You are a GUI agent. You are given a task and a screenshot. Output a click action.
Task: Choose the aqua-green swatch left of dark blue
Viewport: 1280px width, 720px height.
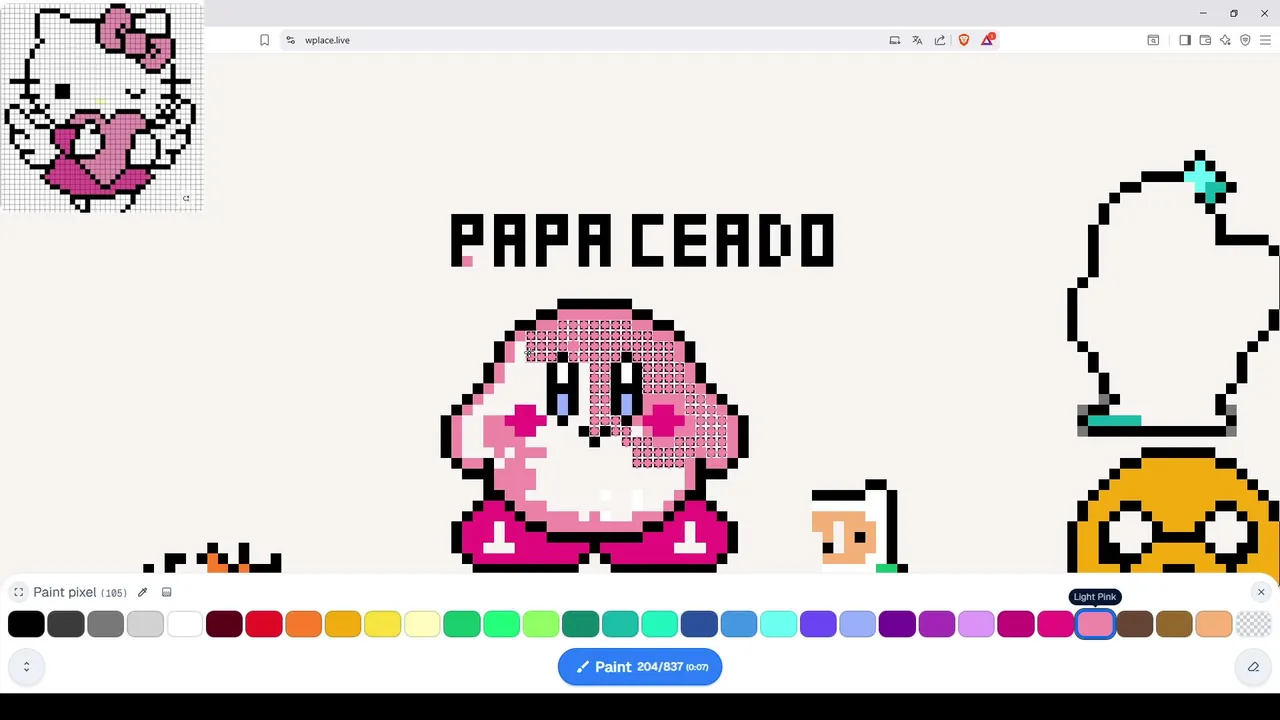660,624
